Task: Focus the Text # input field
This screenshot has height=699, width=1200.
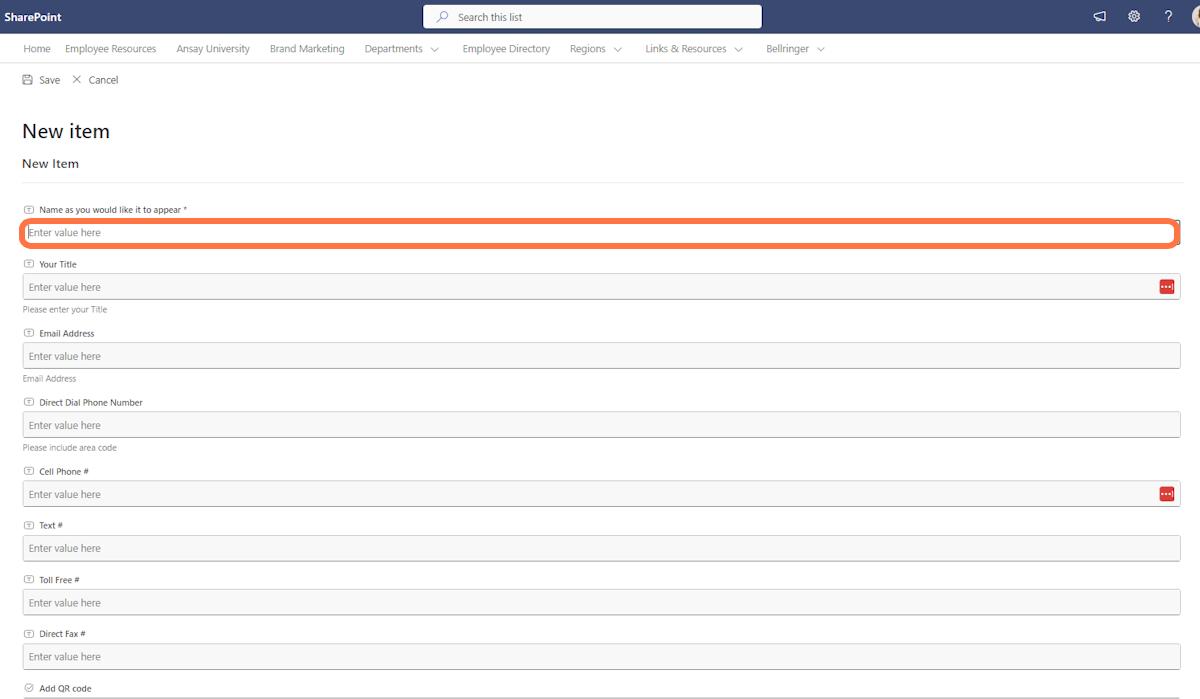Action: coord(601,548)
